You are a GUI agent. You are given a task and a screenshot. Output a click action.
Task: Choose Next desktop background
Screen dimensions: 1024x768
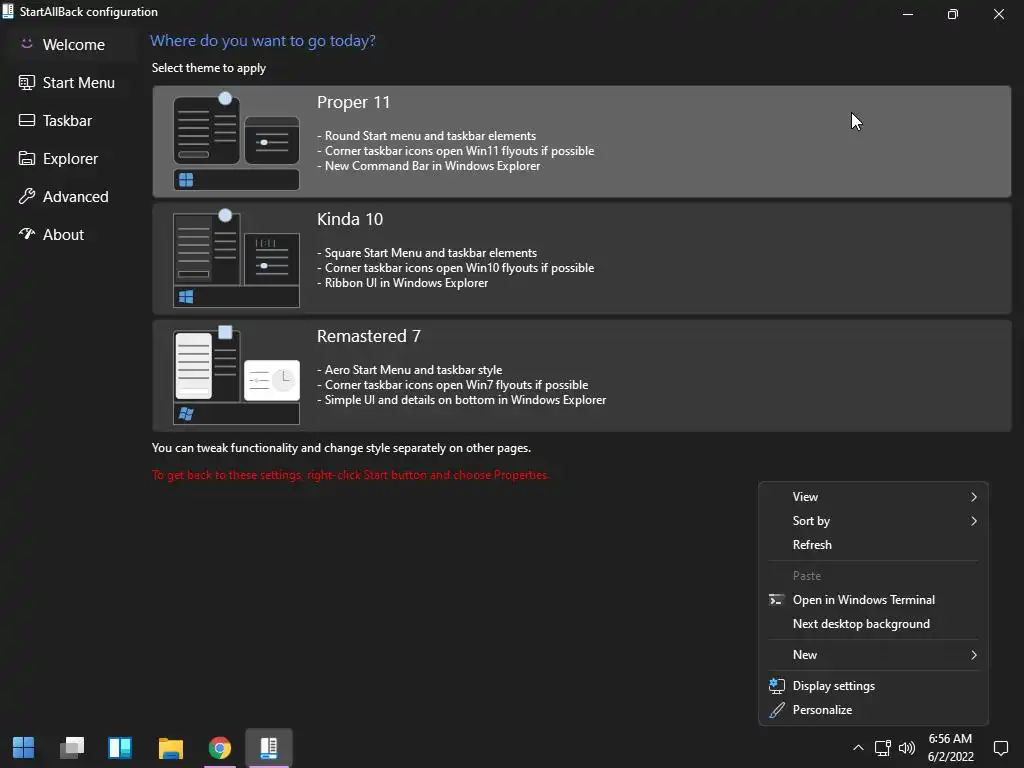[x=873, y=624]
